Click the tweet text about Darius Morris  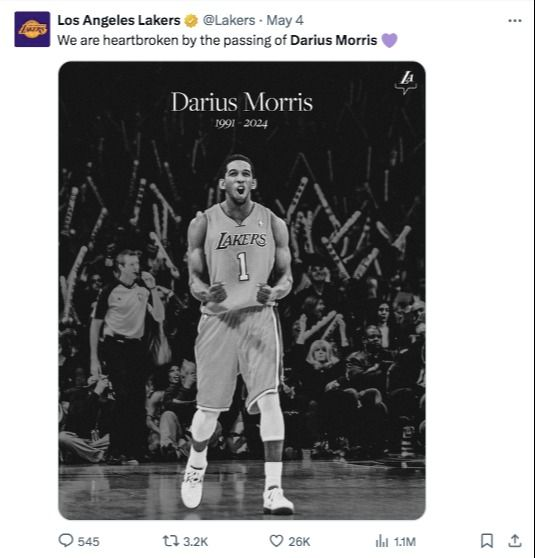[217, 40]
